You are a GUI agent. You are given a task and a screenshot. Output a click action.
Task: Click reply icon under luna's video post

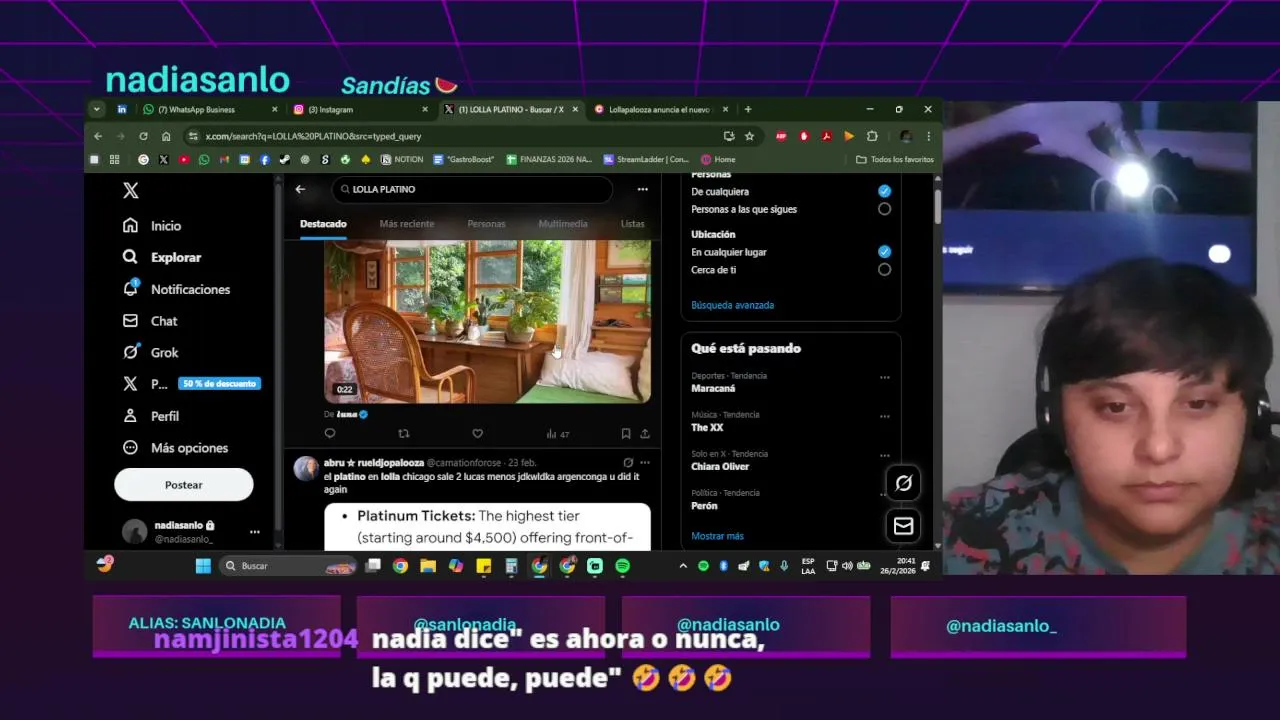click(x=330, y=433)
